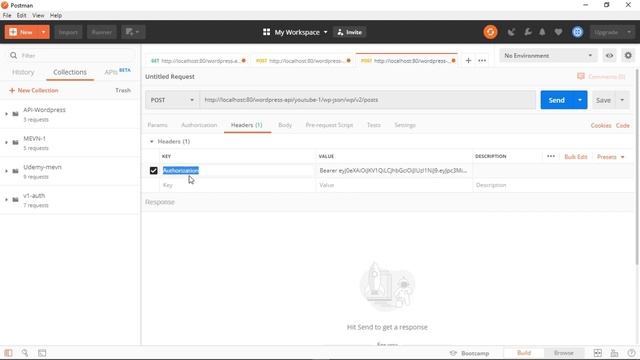The height and width of the screenshot is (360, 640).
Task: Click the Save button
Action: 603,100
